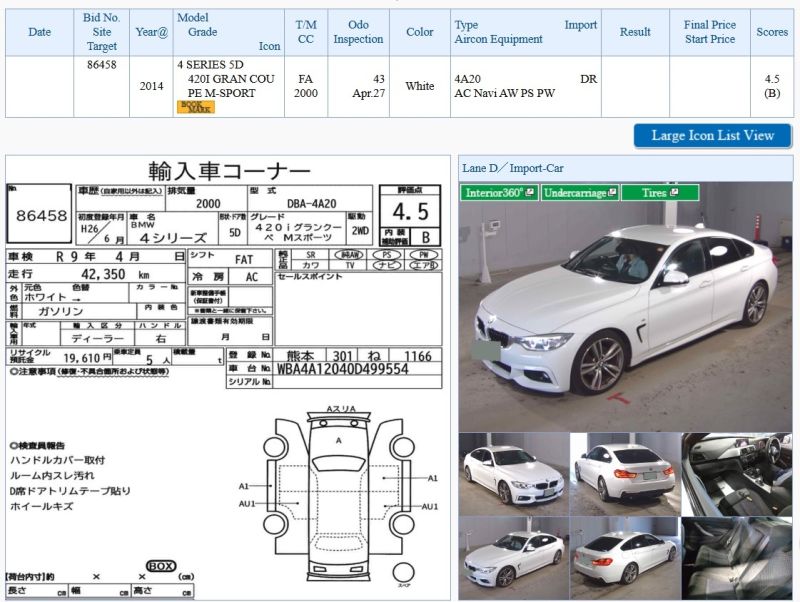Image resolution: width=800 pixels, height=602 pixels.
Task: Click bid number 86458 in the table
Action: (x=102, y=65)
